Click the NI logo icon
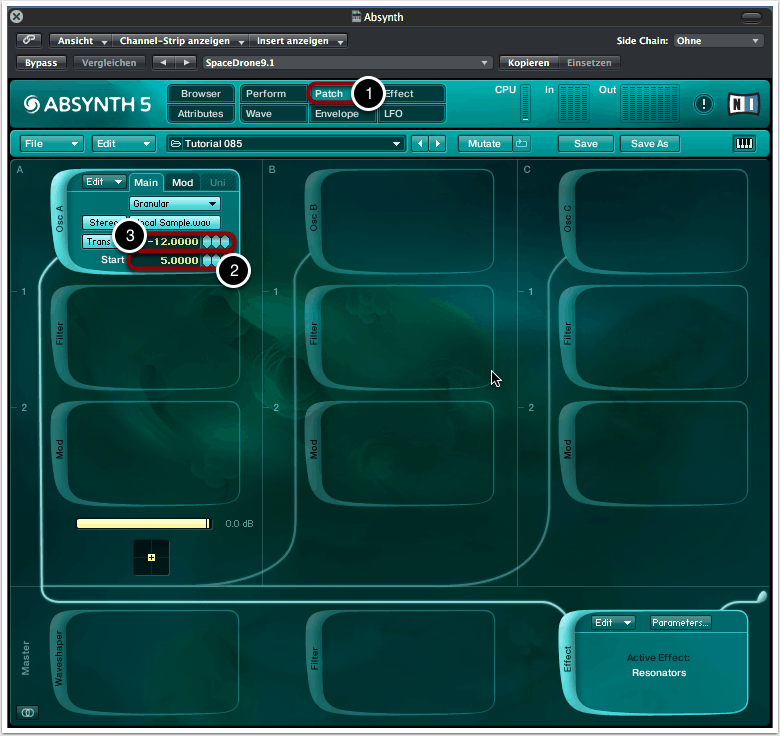The height and width of the screenshot is (736, 780). [743, 104]
